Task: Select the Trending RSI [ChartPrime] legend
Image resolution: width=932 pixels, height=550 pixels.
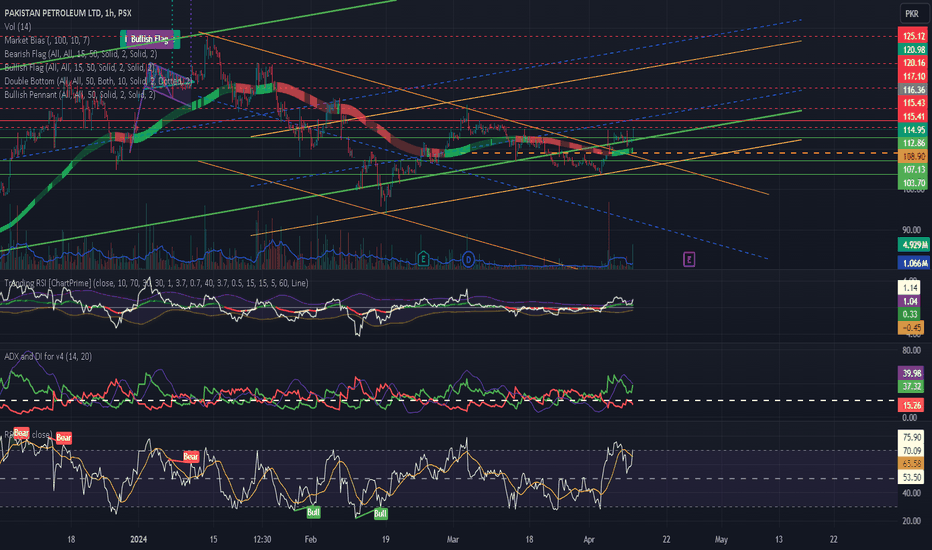Action: (156, 283)
